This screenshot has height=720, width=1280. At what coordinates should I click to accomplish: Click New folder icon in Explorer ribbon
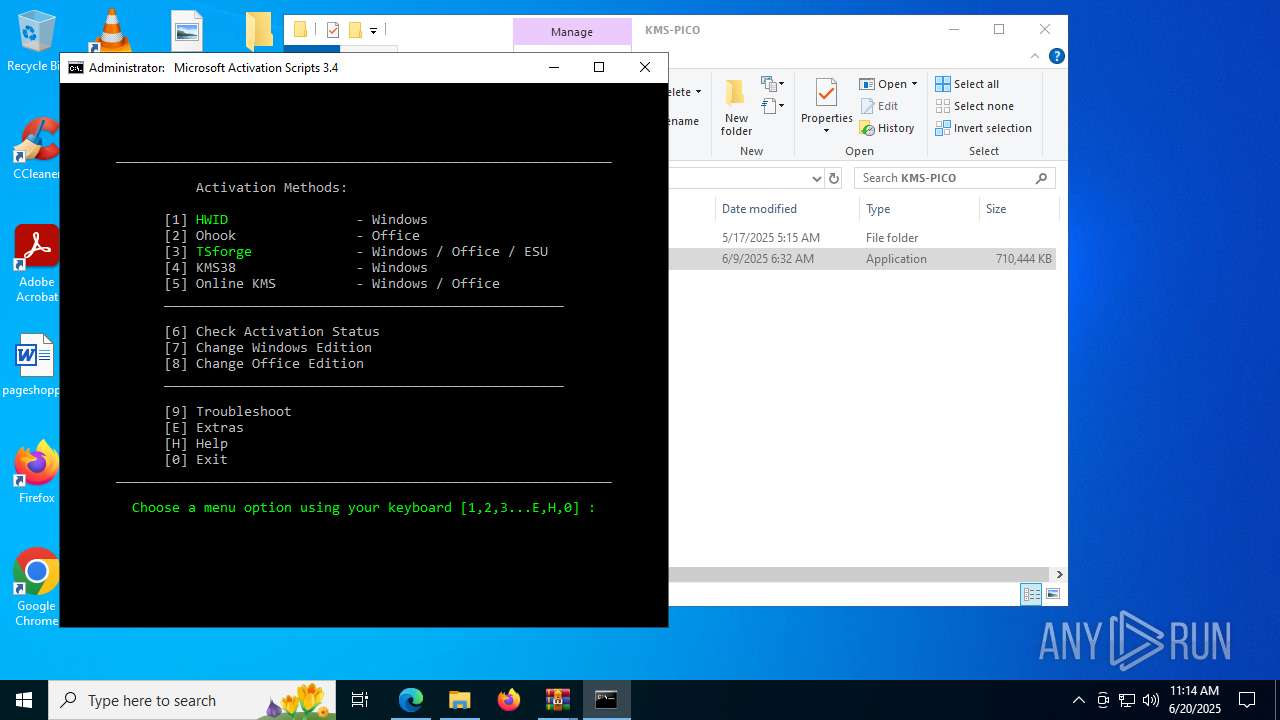pyautogui.click(x=735, y=107)
